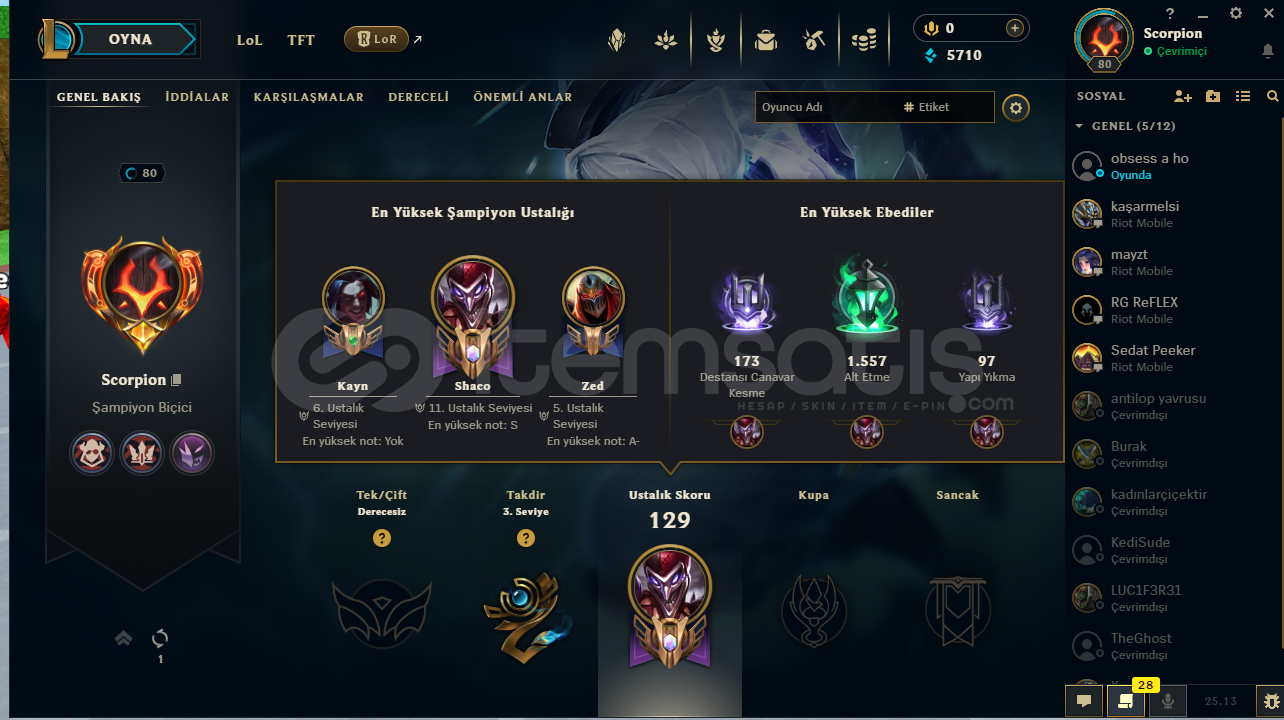Collapse the GENEL (5/12) friends group
Viewport: 1284px width, 720px height.
pos(1125,126)
